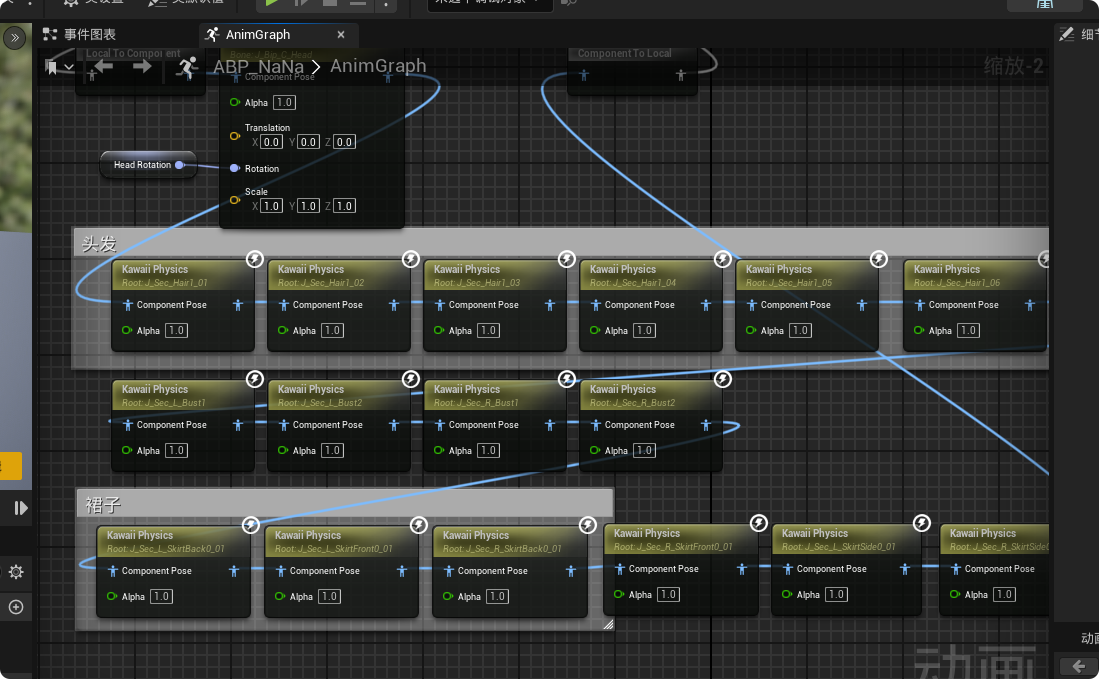Select the 裙子 comment box header
1099x679 pixels.
(x=345, y=504)
